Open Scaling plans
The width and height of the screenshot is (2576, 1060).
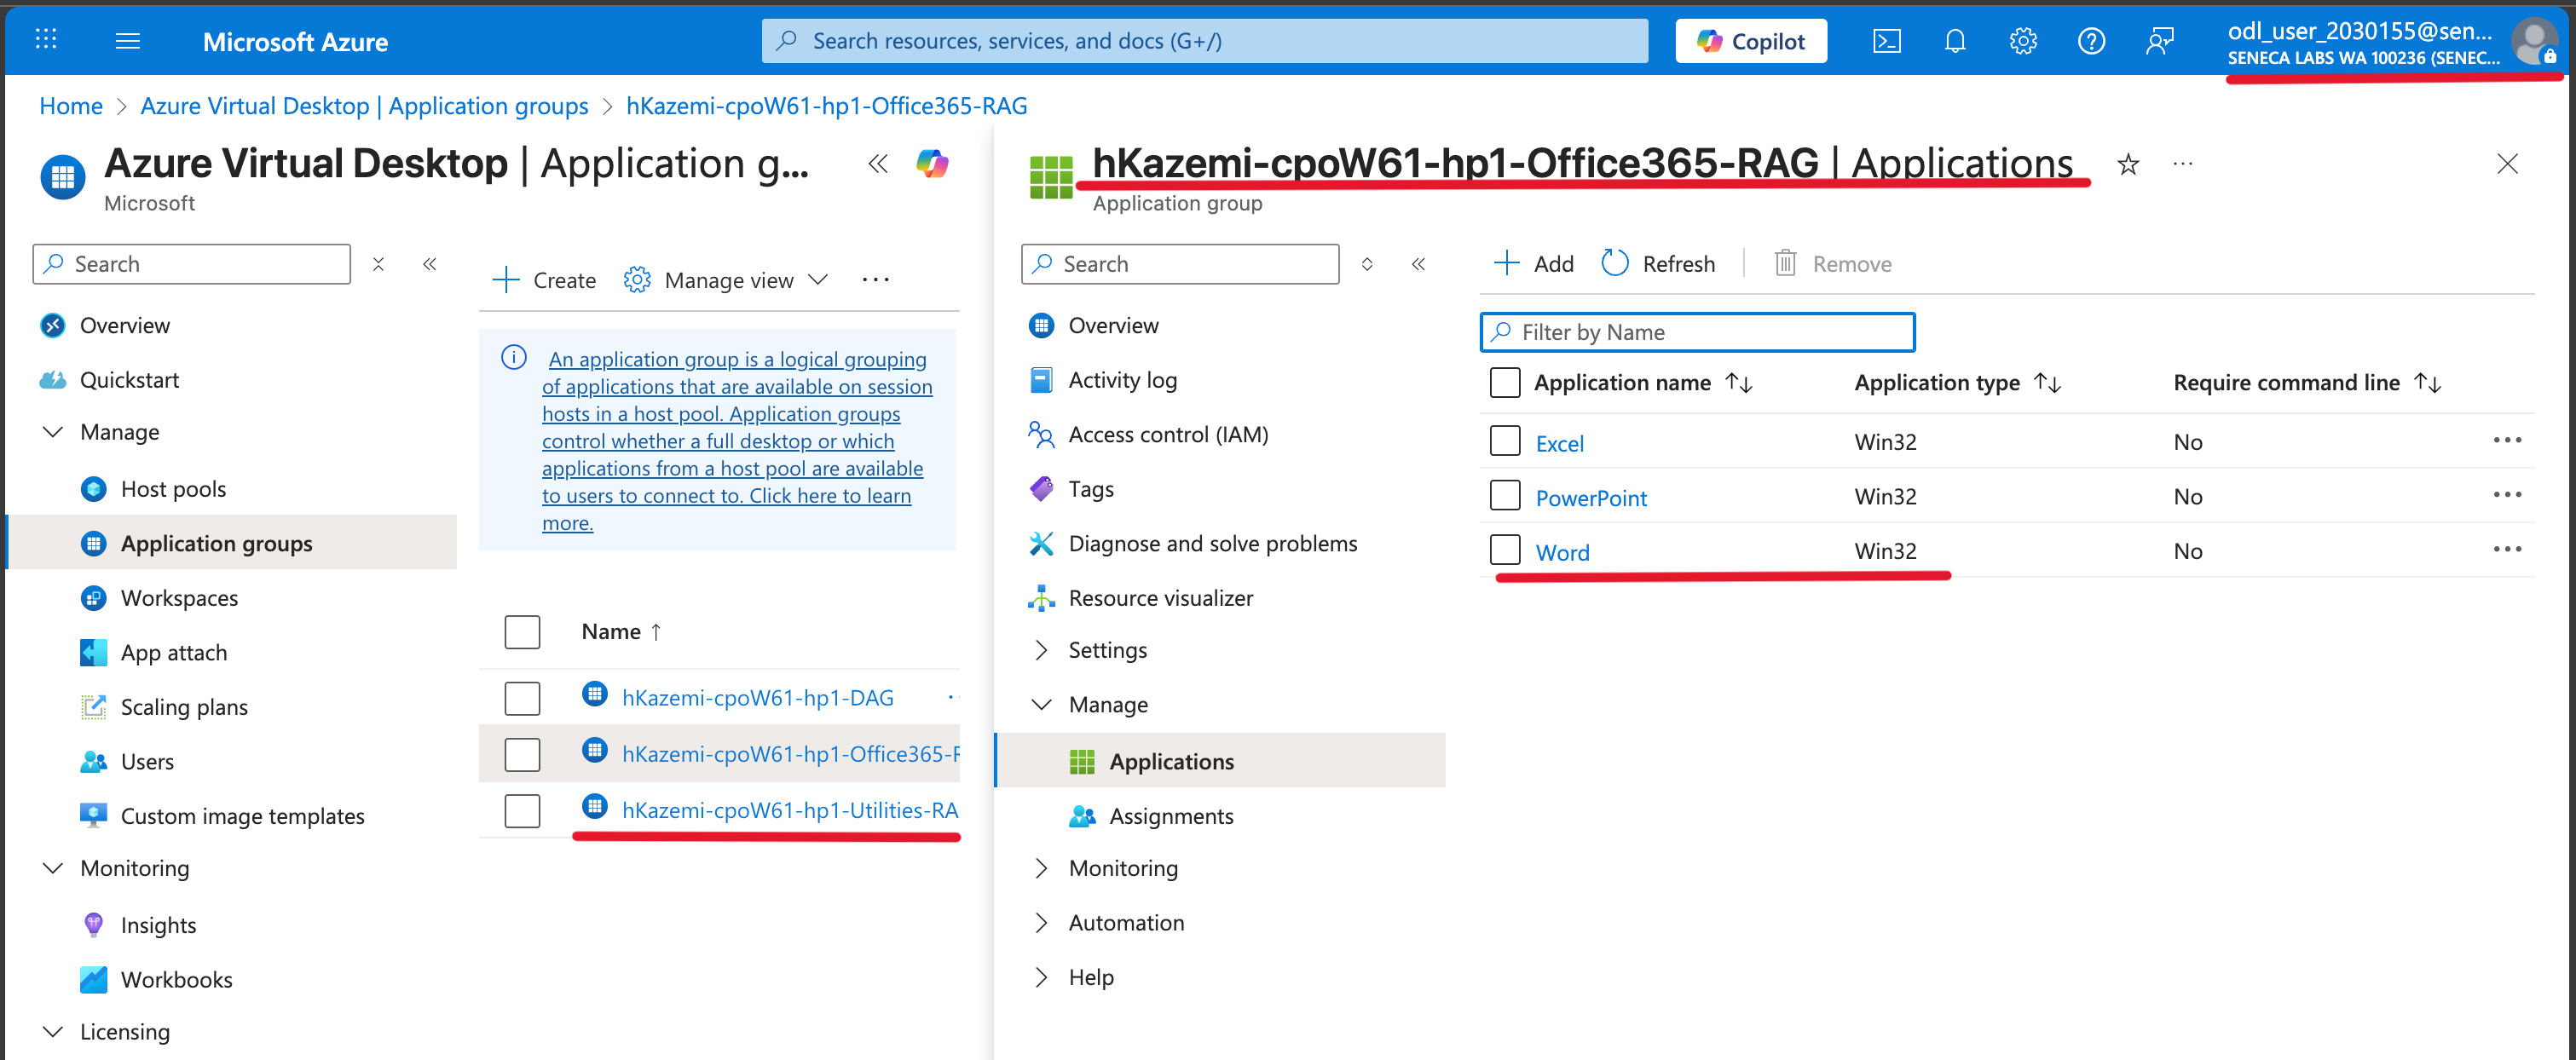(x=184, y=707)
